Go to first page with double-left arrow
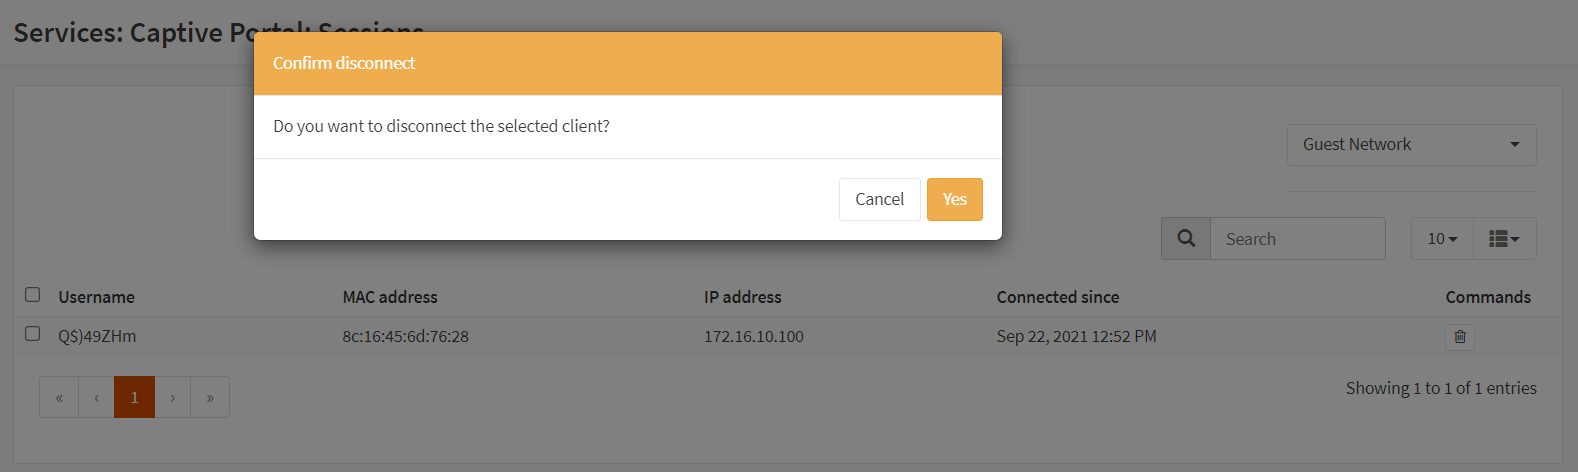This screenshot has height=472, width=1578. pos(59,397)
